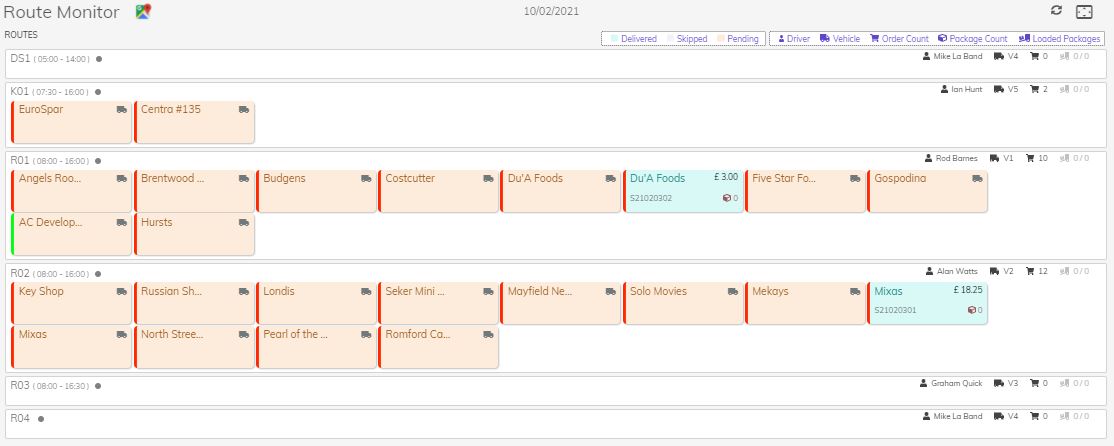Click the truck icon on Brentwood card
Viewport: 1114px width, 446px height.
click(x=244, y=179)
